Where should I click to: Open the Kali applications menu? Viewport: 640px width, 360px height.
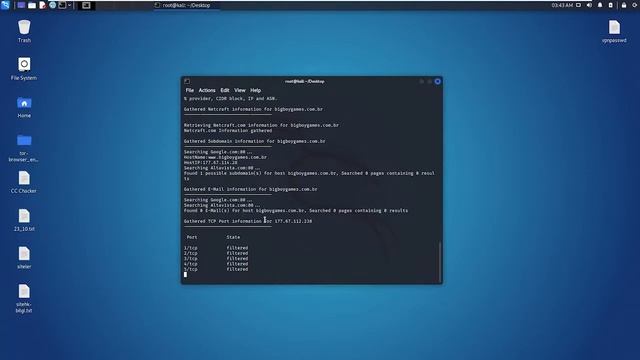(x=5, y=5)
